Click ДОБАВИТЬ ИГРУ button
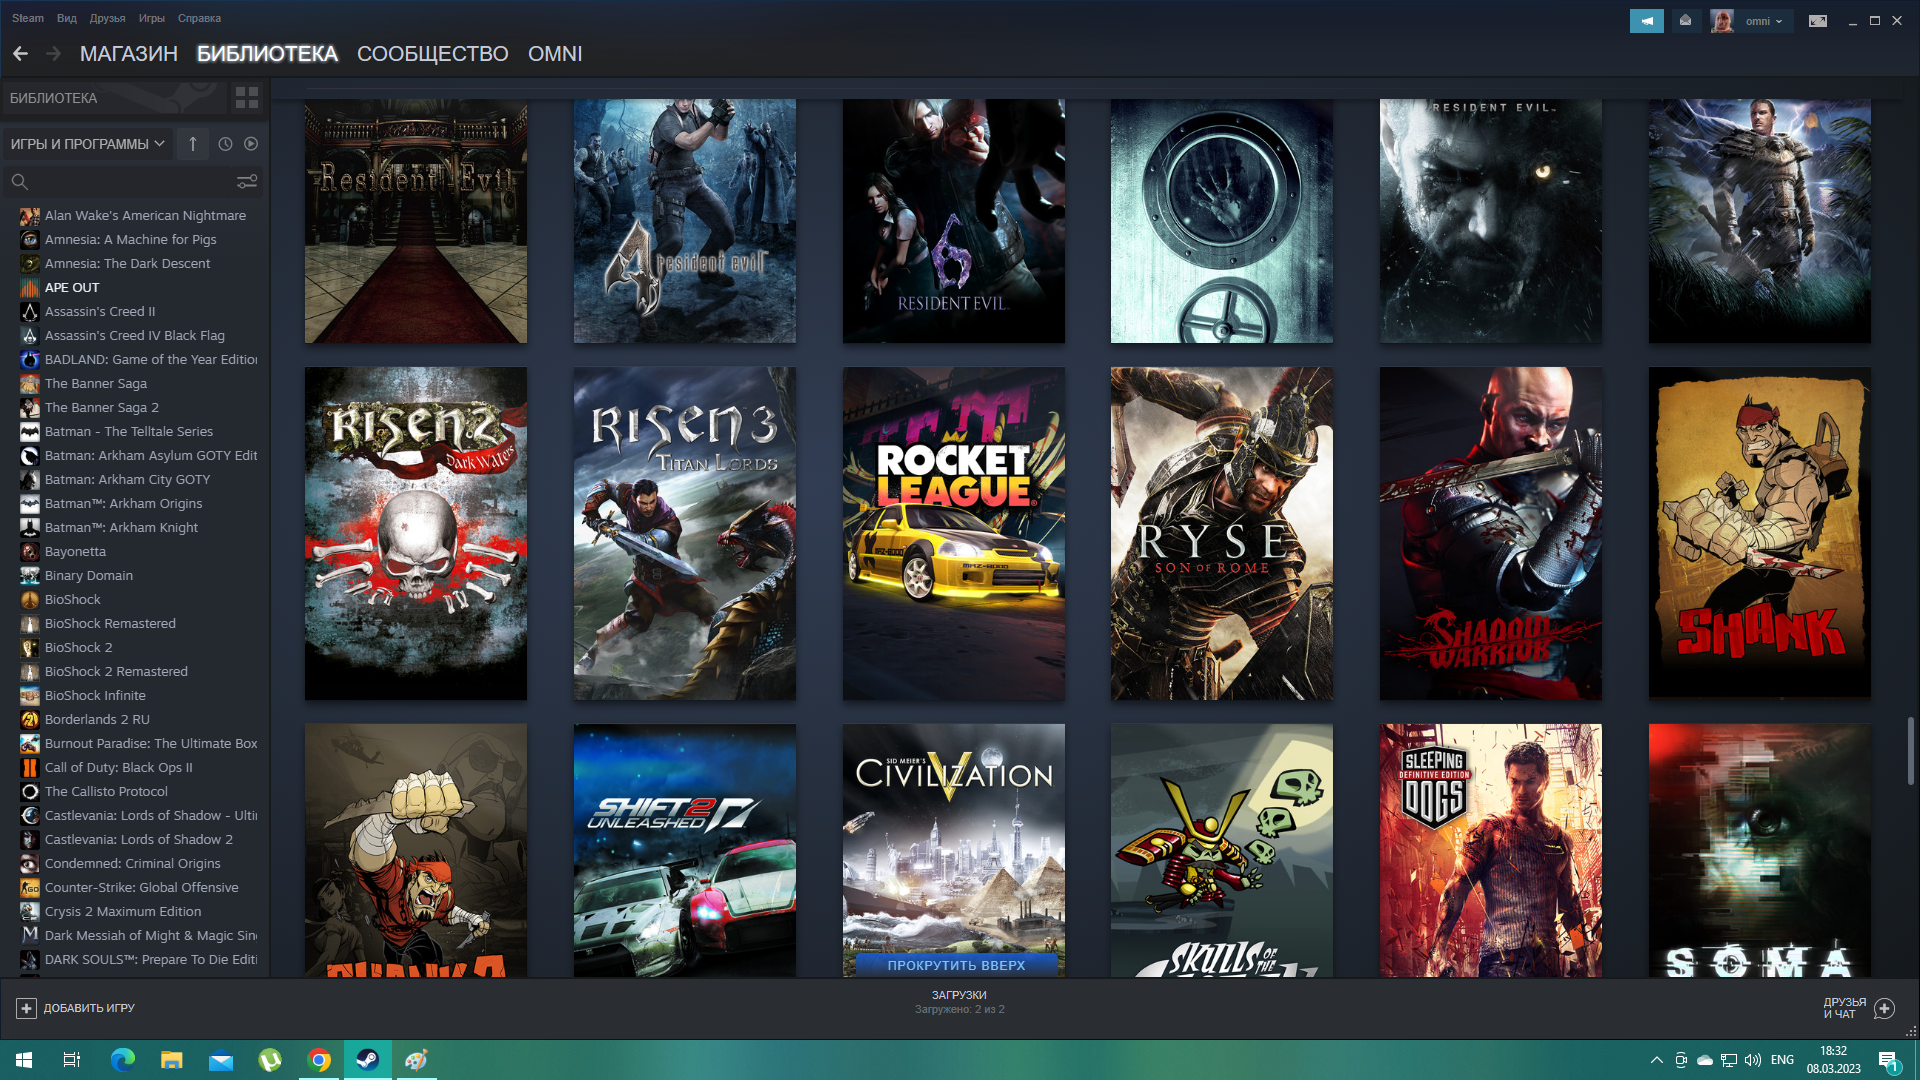 (x=76, y=1008)
